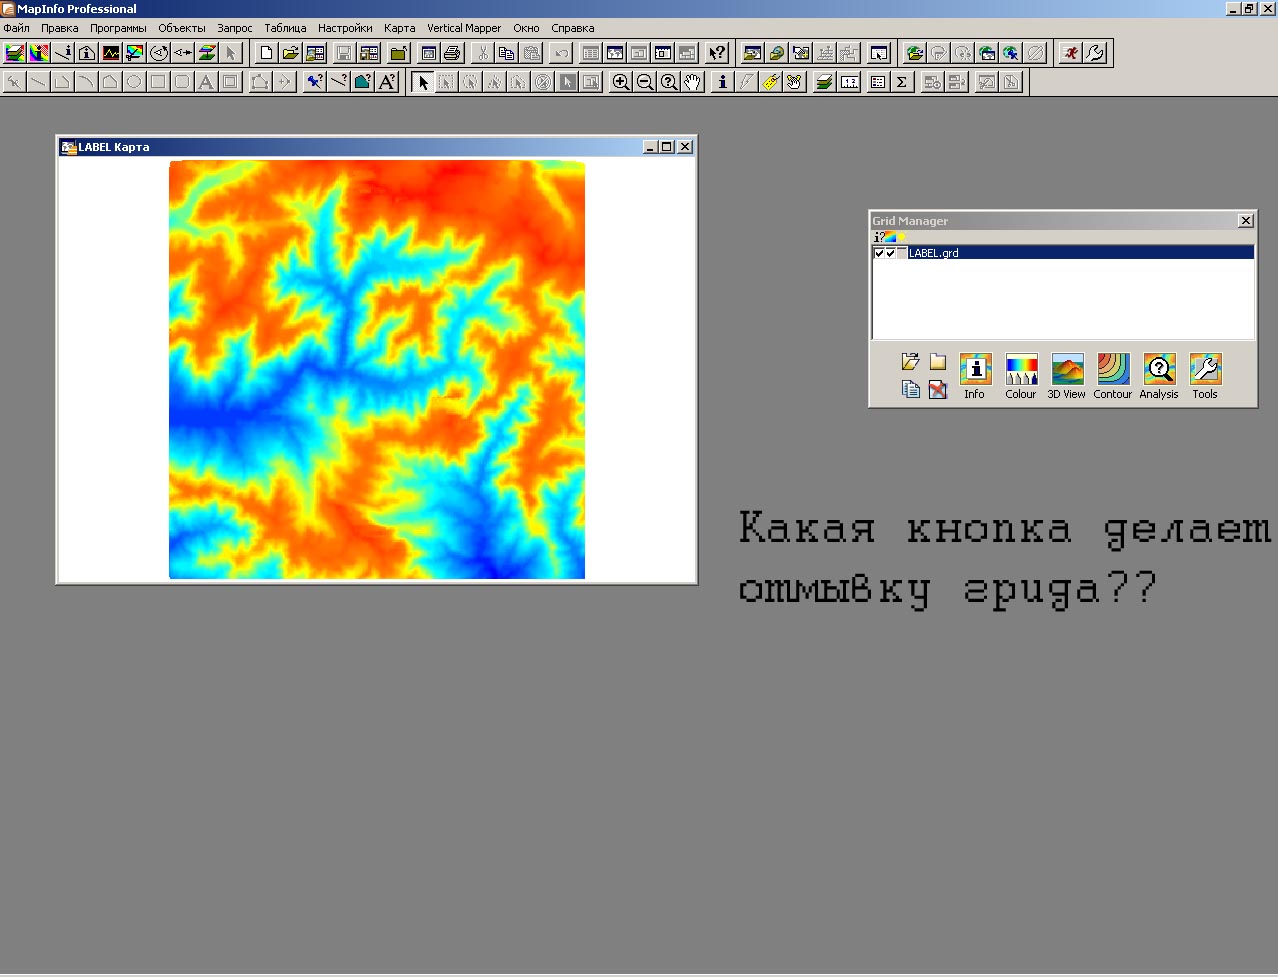Screen dimensions: 1278x977
Task: Click on the coloured grid map image
Action: (377, 370)
